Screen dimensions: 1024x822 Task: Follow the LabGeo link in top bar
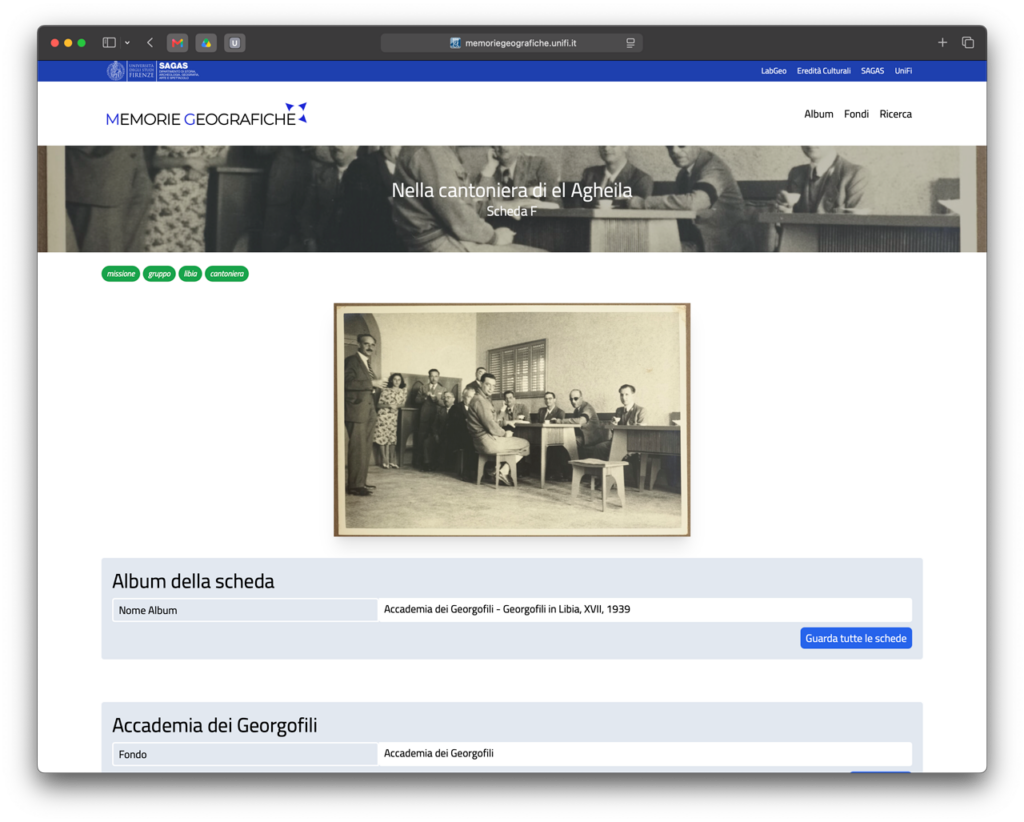point(773,71)
